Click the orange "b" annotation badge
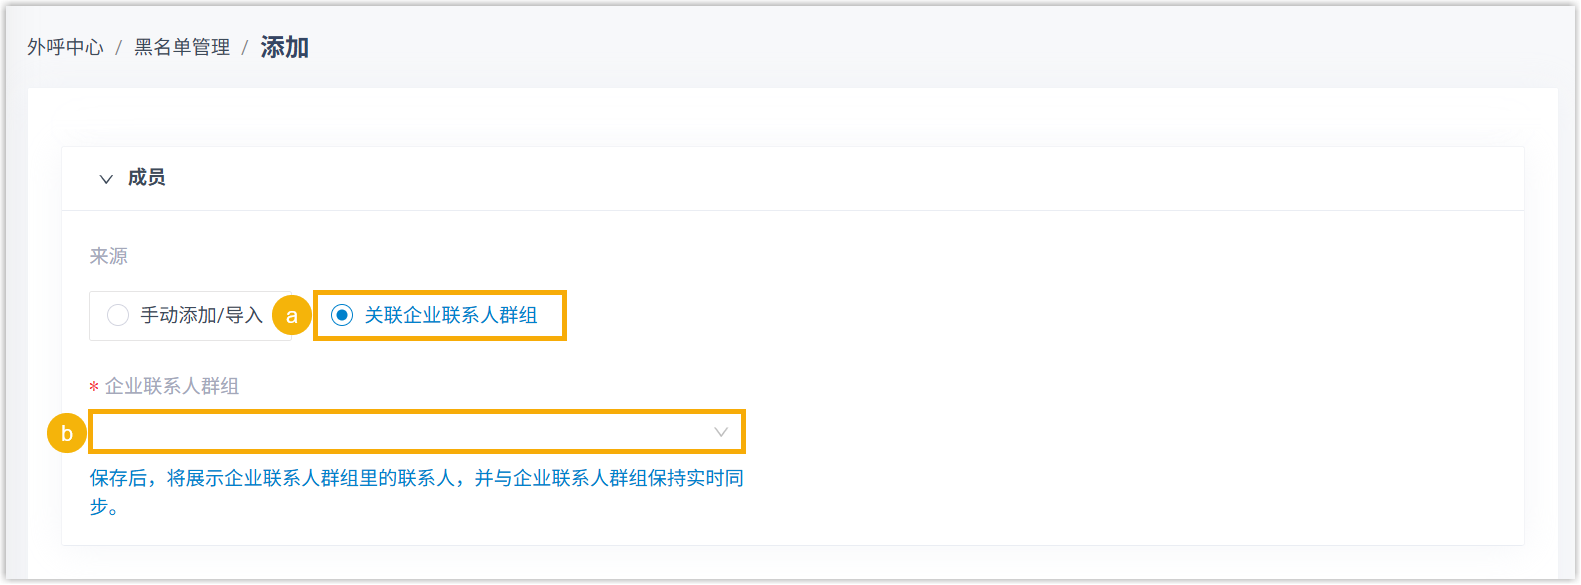 point(67,434)
